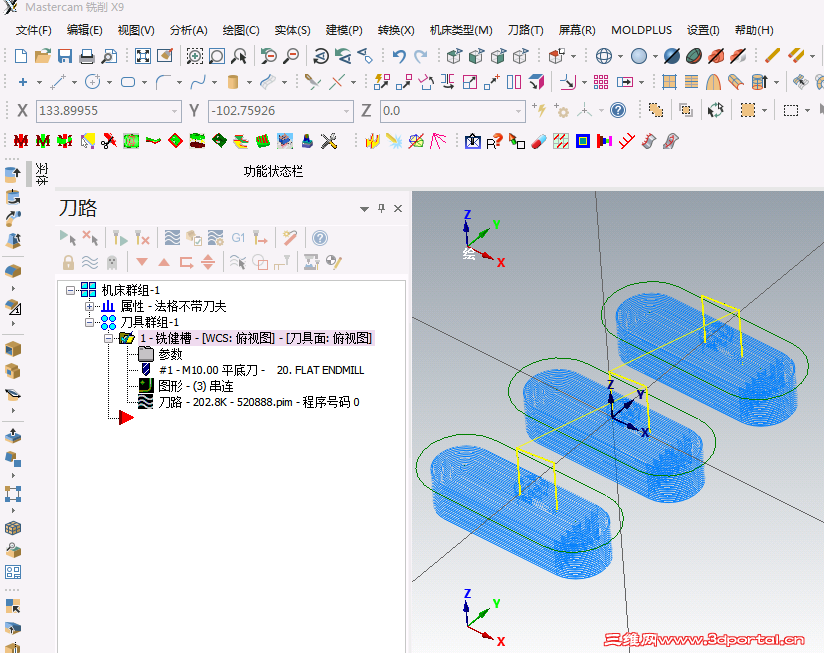Screen dimensions: 824x653
Task: Collapse the 1 - 铣健槽 operation node
Action: click(x=108, y=338)
